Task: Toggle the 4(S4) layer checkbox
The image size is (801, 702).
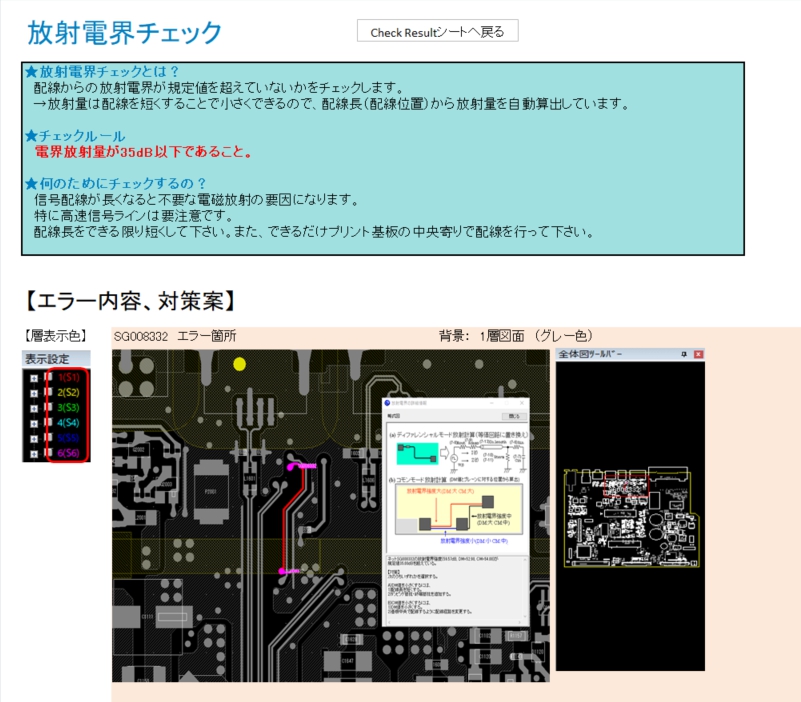Action: point(48,423)
